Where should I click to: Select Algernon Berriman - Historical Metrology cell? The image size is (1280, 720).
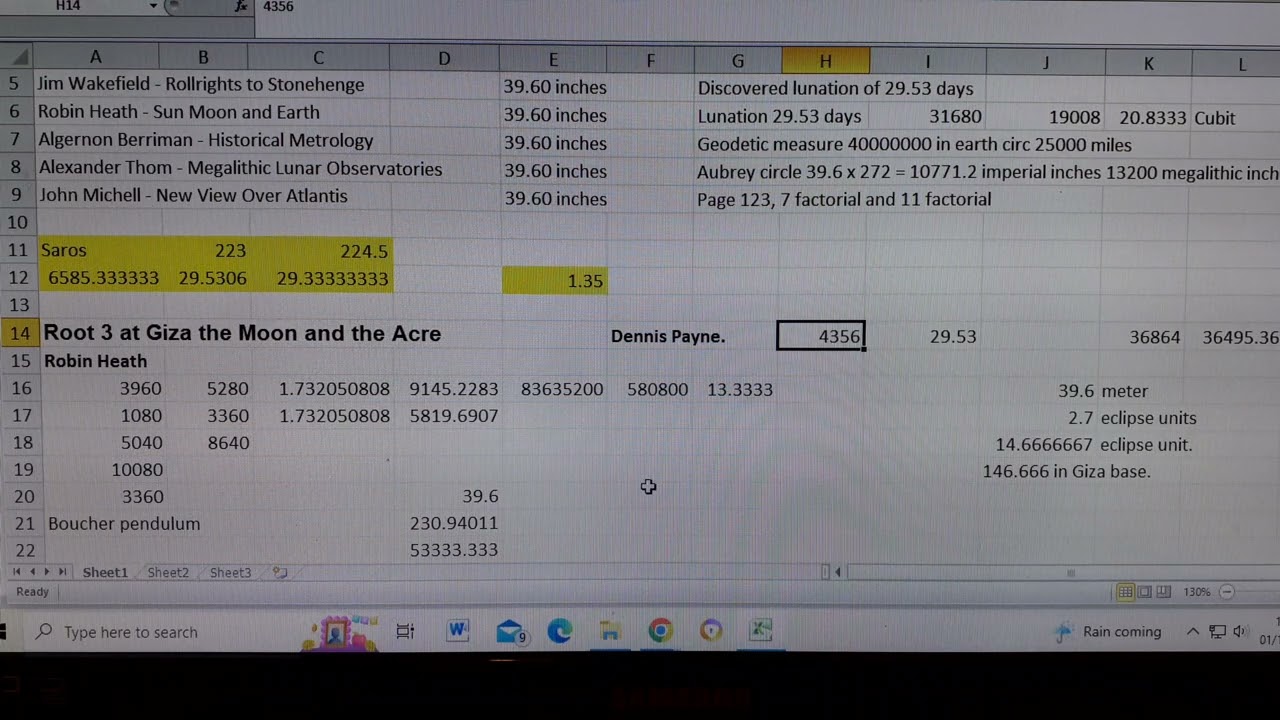(205, 141)
